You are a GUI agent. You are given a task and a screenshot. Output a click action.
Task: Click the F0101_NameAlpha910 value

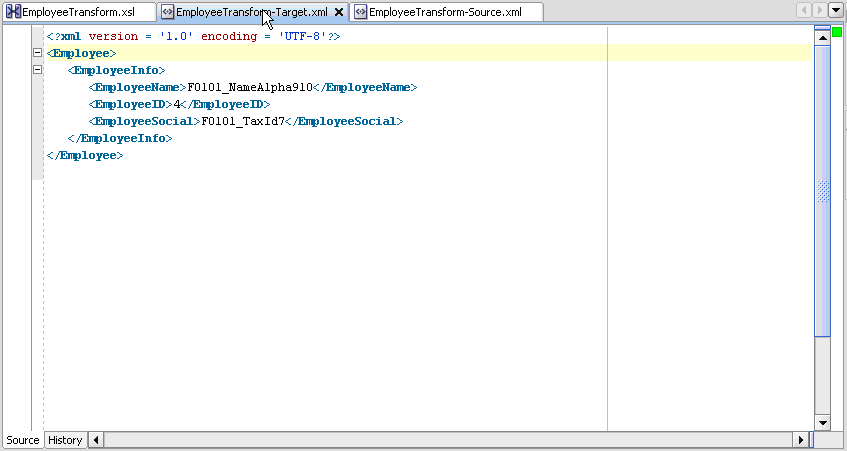coord(250,87)
